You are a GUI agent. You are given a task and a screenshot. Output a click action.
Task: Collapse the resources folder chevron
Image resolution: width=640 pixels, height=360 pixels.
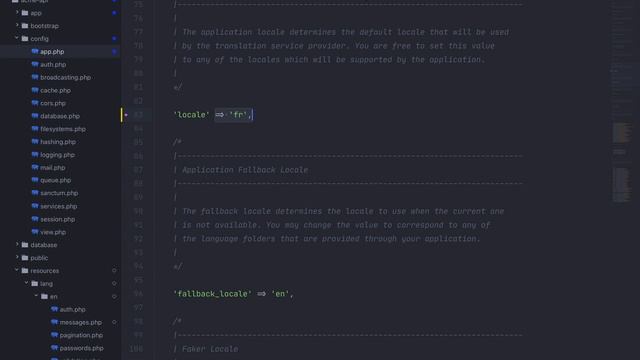click(x=17, y=270)
